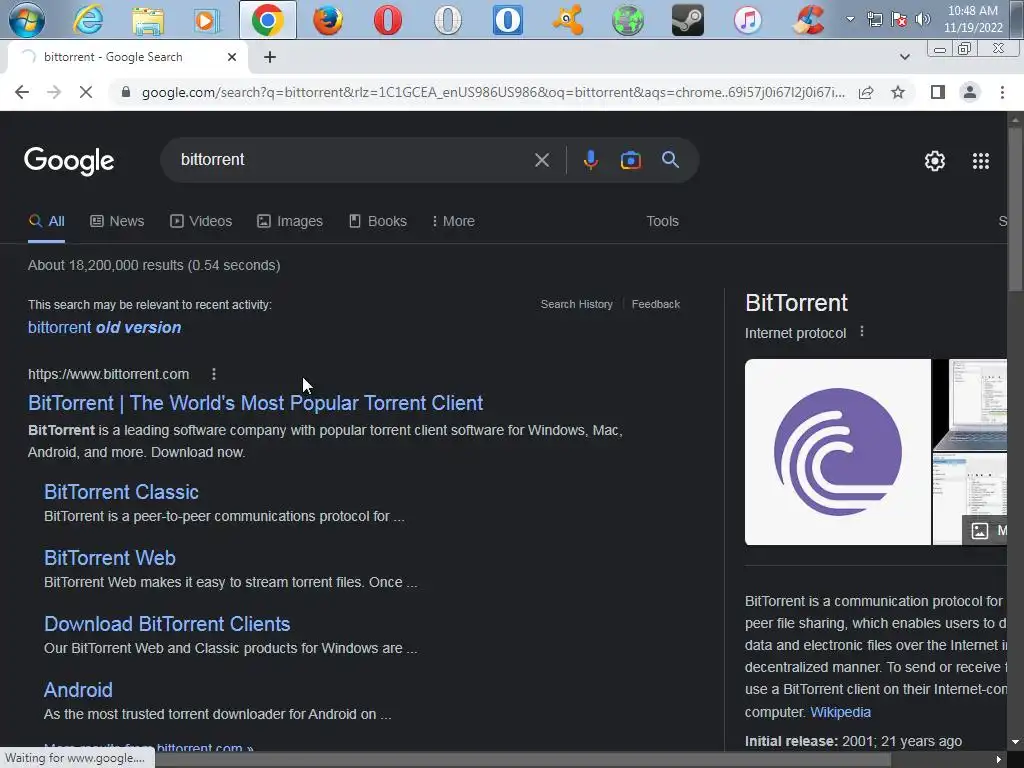Open a new Chrome tab
This screenshot has width=1024, height=768.
(270, 57)
